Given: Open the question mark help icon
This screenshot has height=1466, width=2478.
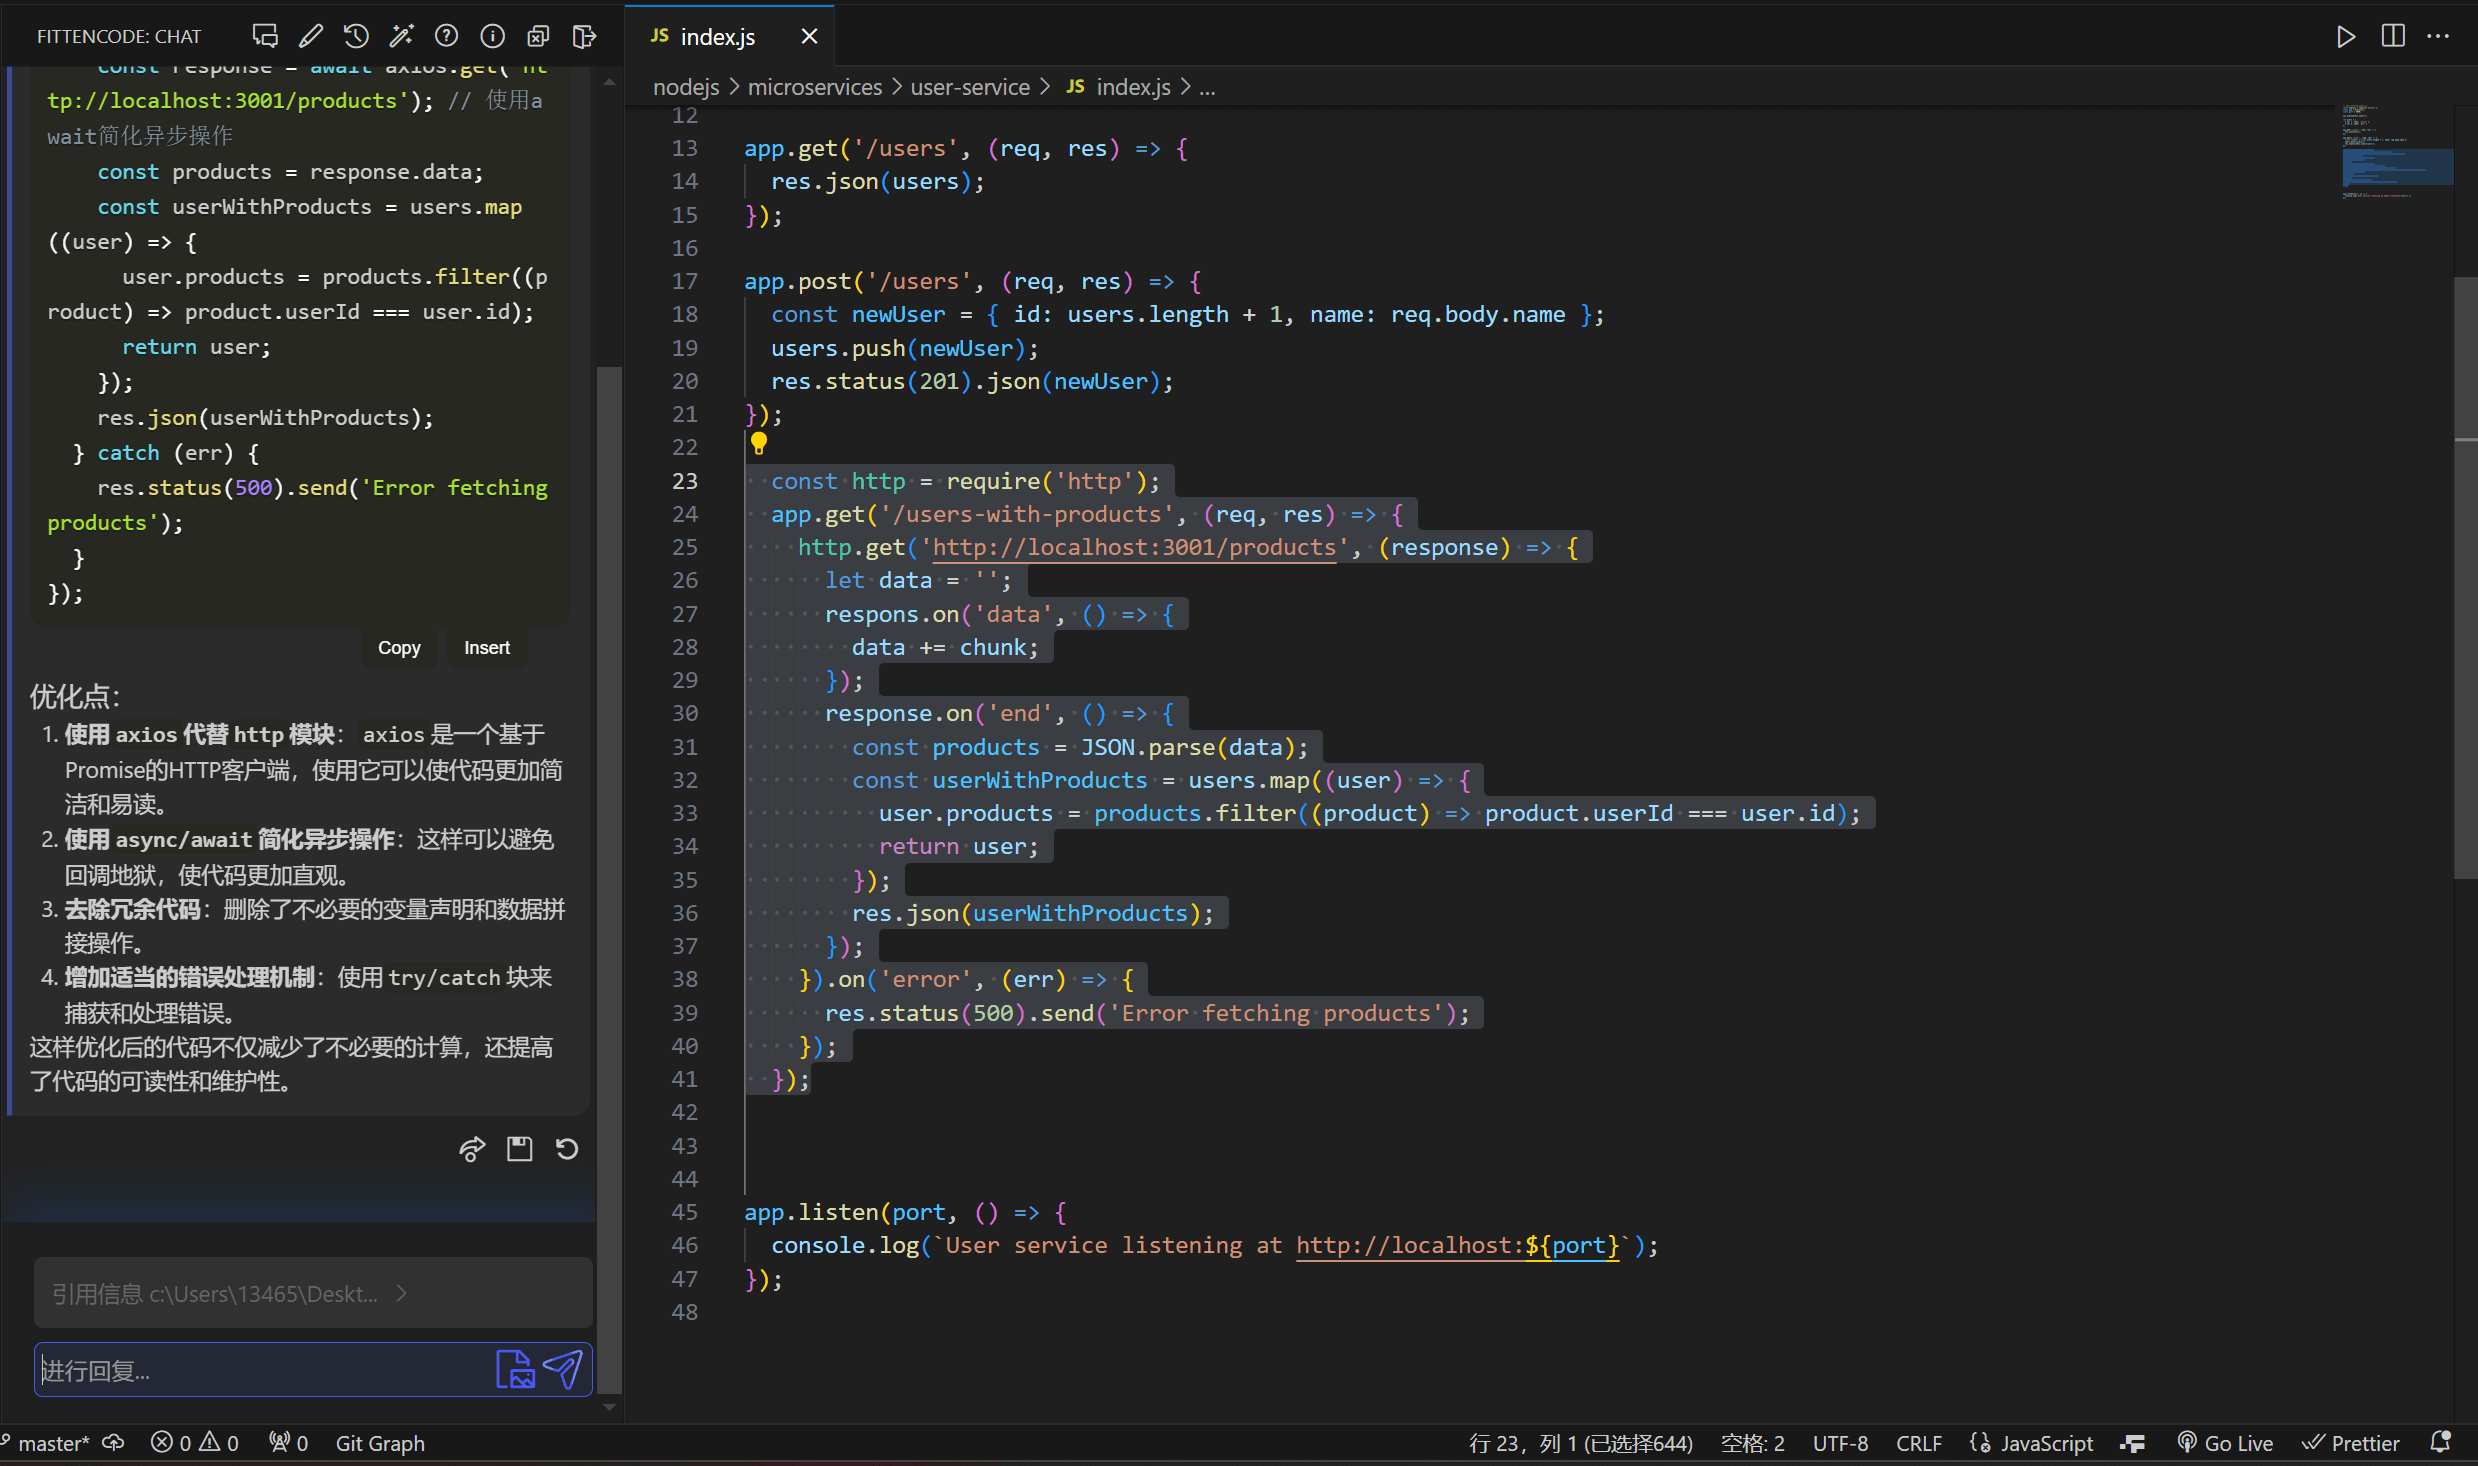Looking at the screenshot, I should click(446, 36).
